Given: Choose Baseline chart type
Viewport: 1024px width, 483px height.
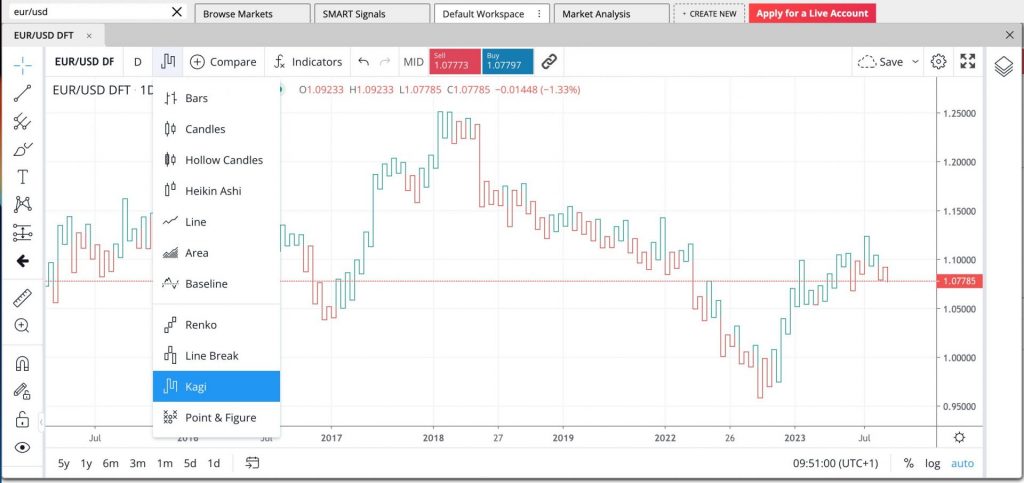Looking at the screenshot, I should (x=216, y=284).
